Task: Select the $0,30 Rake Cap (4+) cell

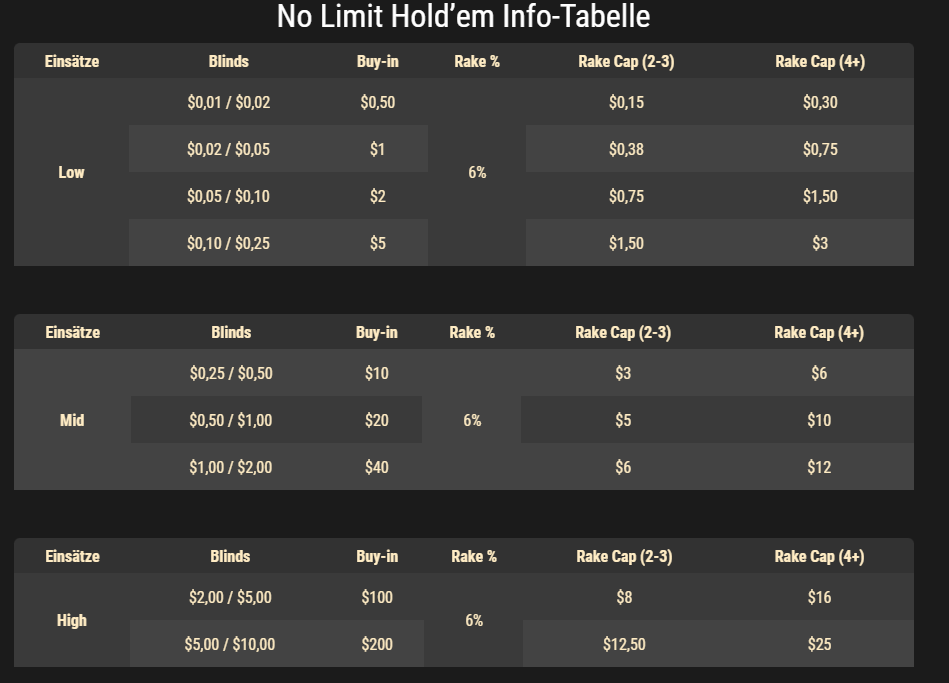Action: point(820,102)
